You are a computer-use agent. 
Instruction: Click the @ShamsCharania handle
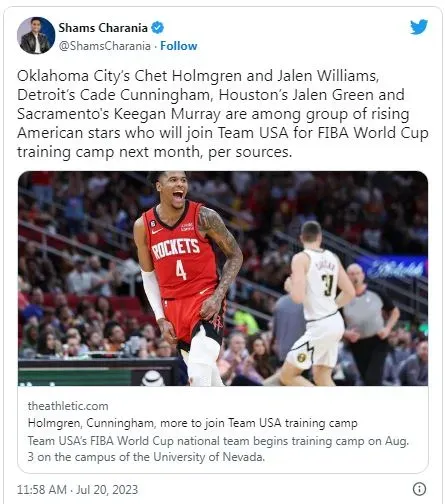pos(105,46)
